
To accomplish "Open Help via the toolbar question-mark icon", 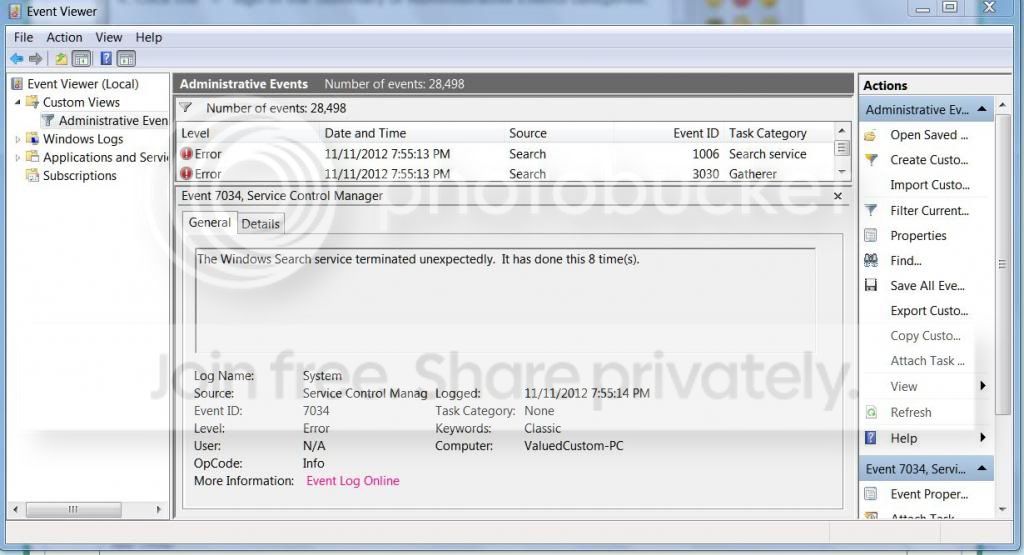I will 106,59.
